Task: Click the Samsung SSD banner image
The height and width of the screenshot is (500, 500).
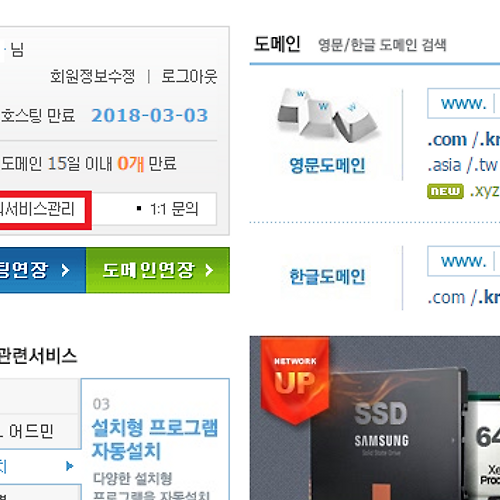Action: (x=375, y=418)
